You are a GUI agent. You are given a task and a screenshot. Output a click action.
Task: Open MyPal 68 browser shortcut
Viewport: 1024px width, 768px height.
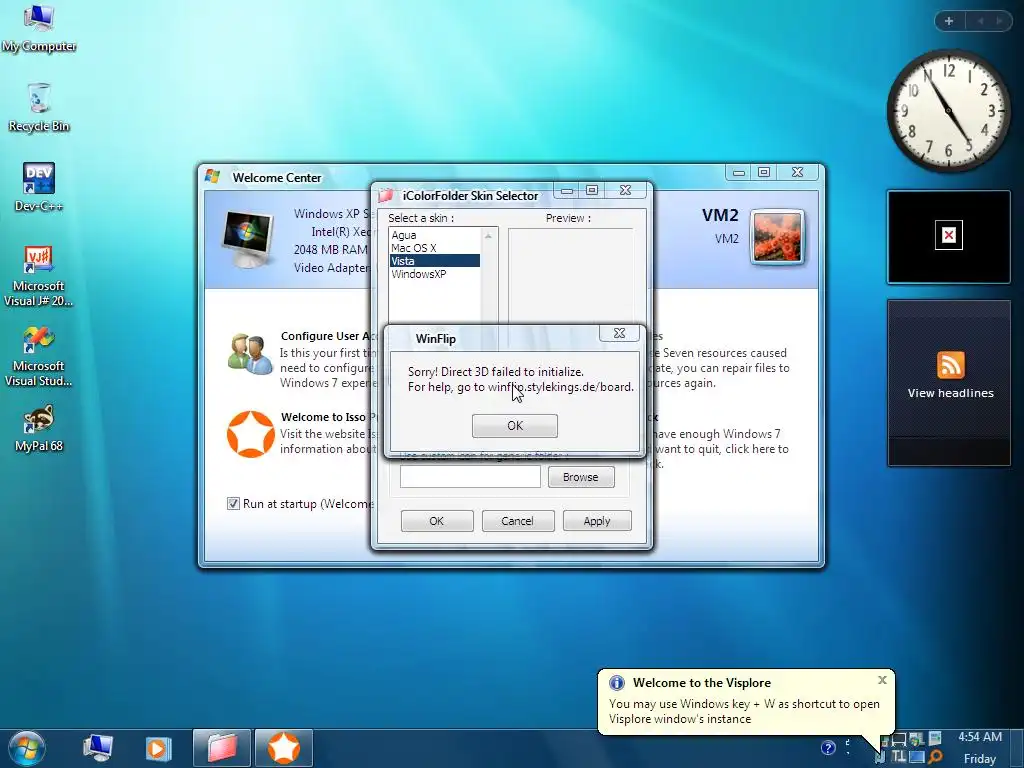click(x=39, y=428)
